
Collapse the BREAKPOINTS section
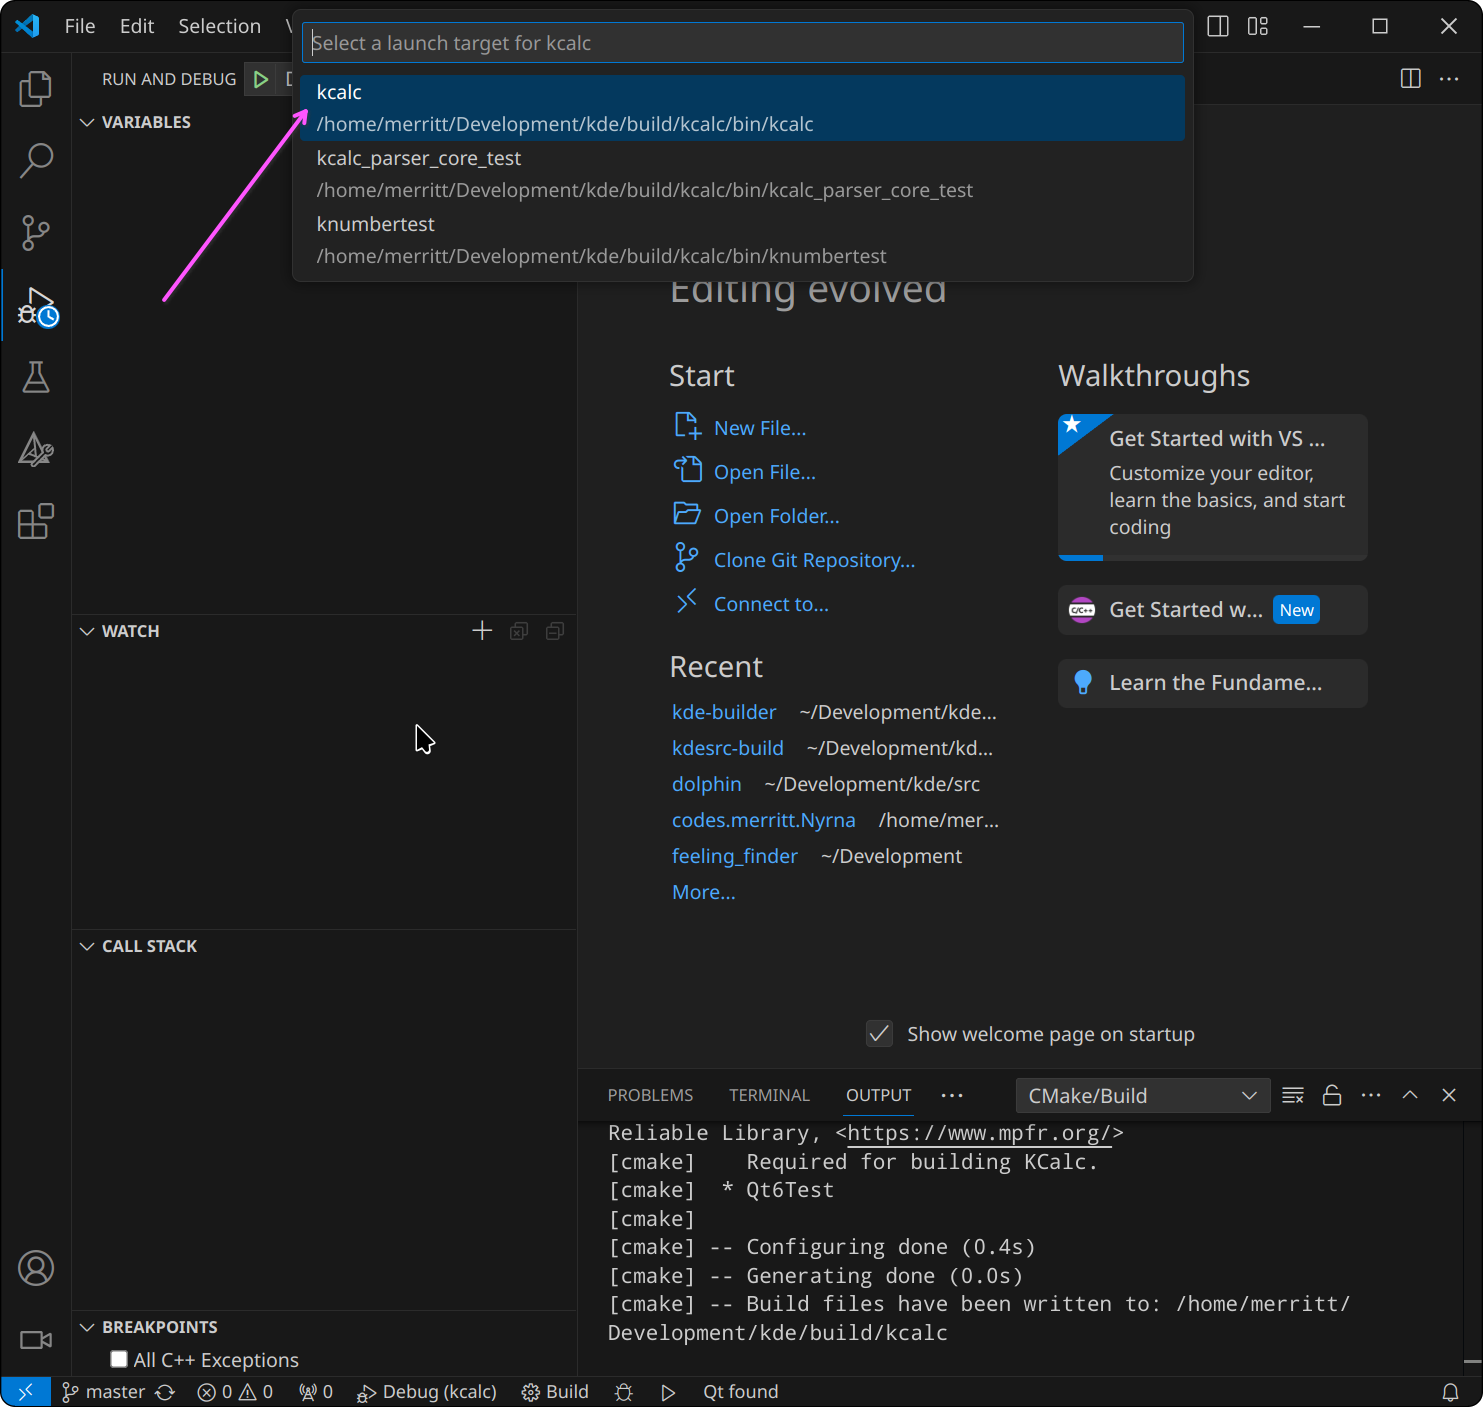tap(87, 1327)
